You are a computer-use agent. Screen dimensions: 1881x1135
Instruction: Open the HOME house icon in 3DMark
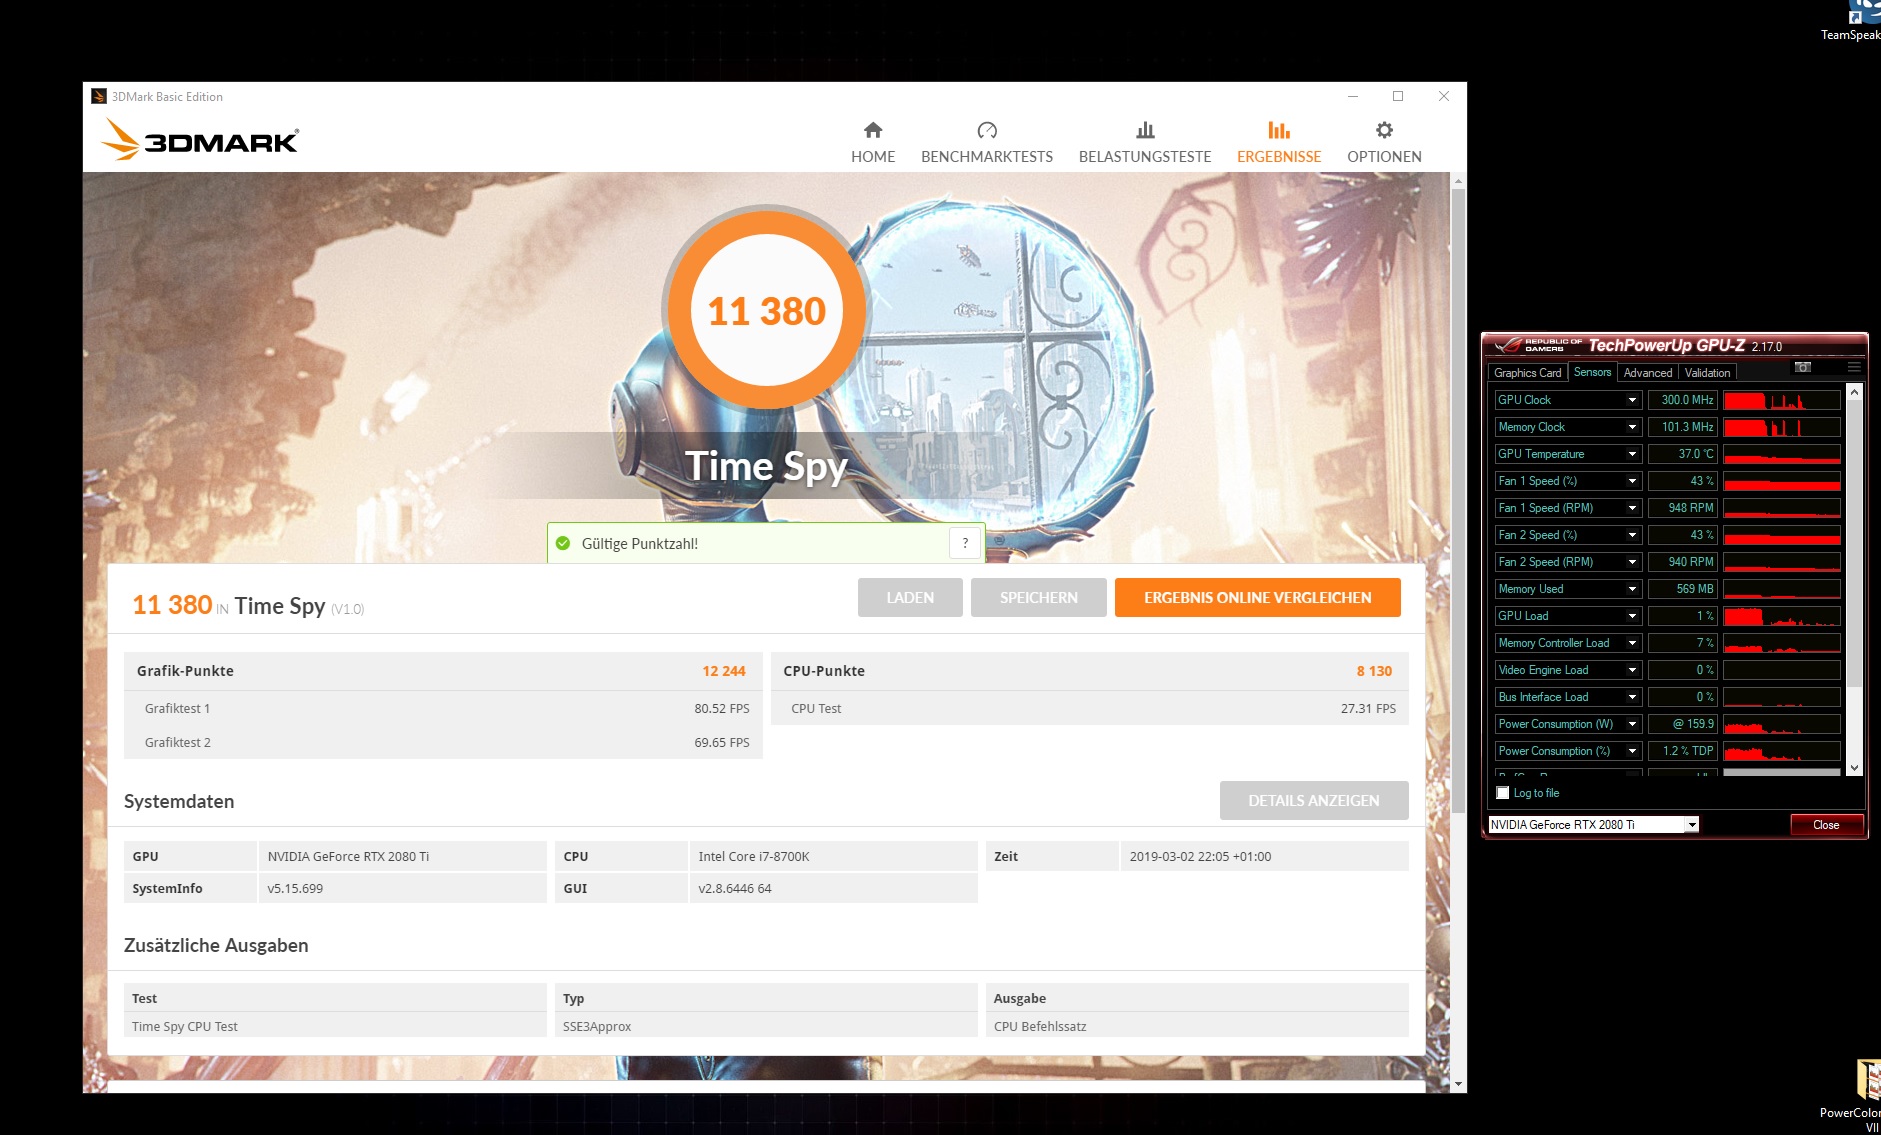coord(873,130)
